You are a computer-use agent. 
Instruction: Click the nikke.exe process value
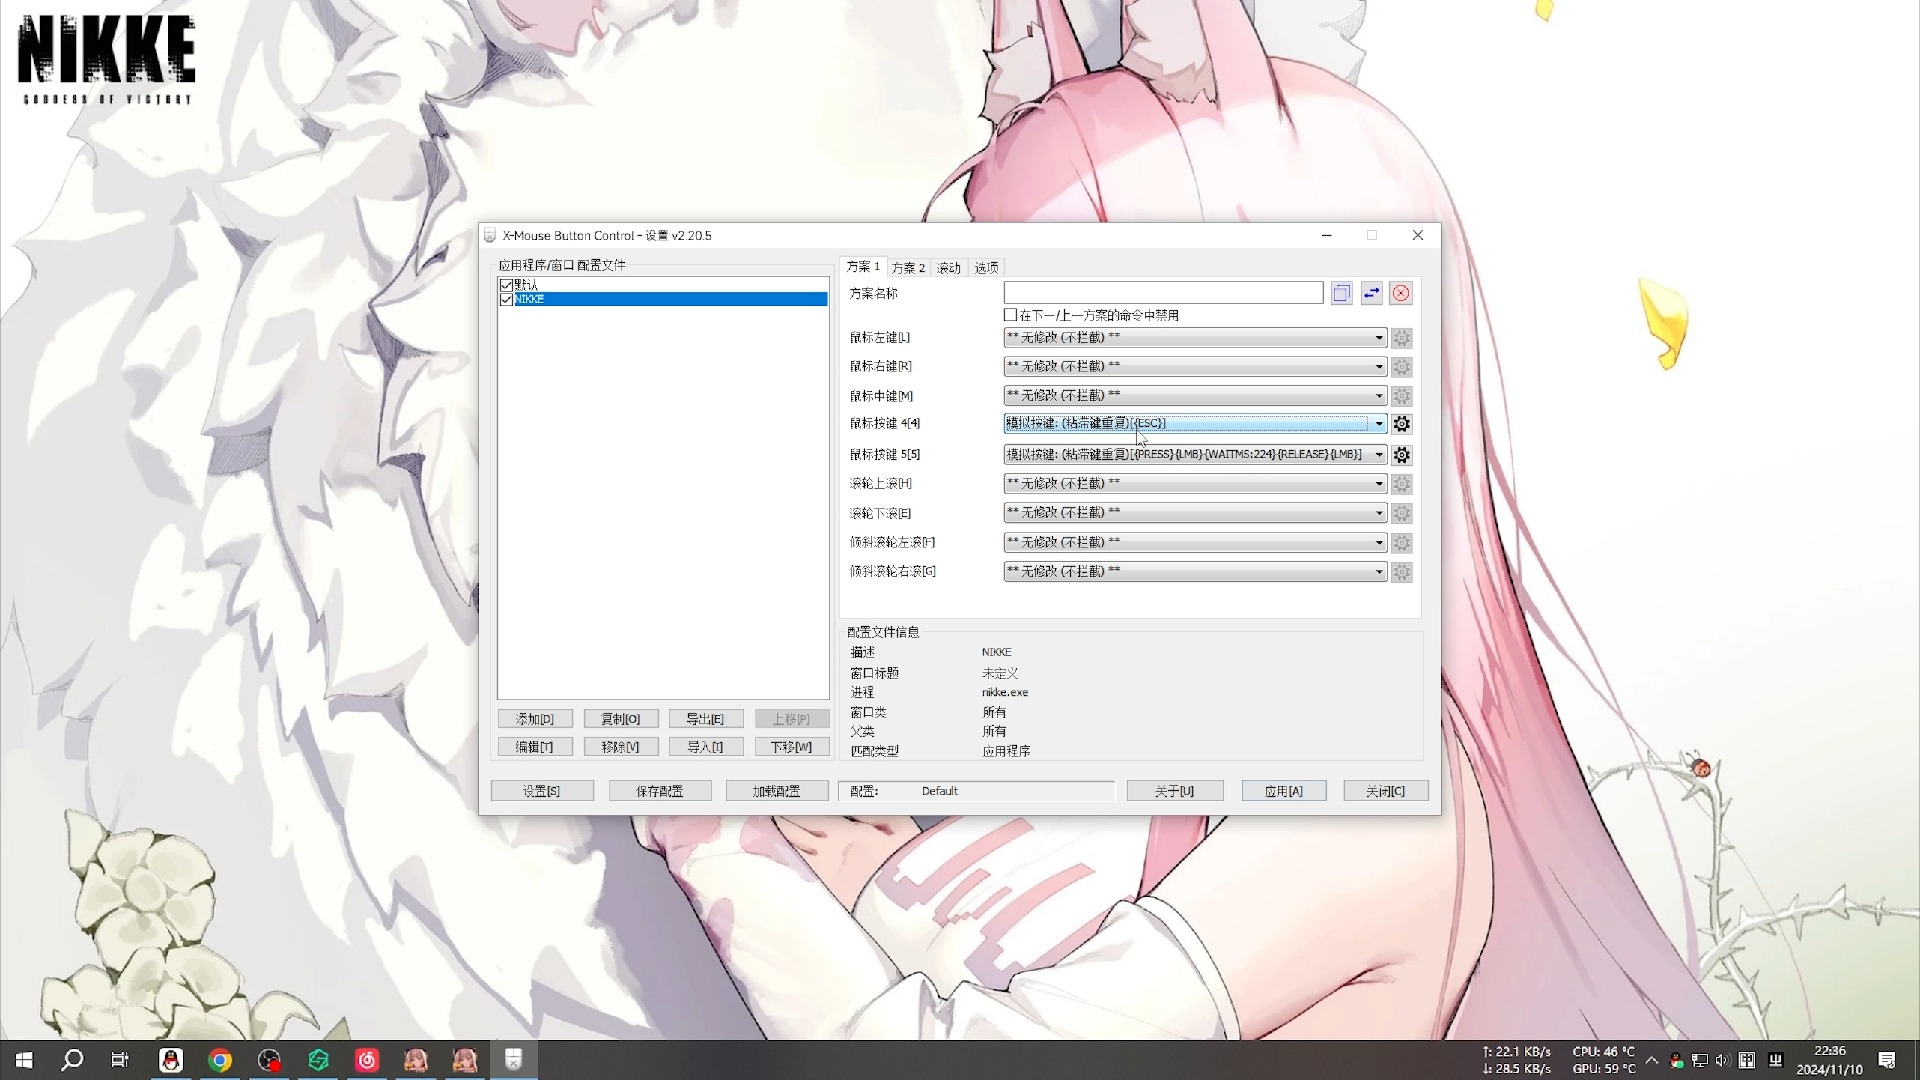pos(1004,692)
